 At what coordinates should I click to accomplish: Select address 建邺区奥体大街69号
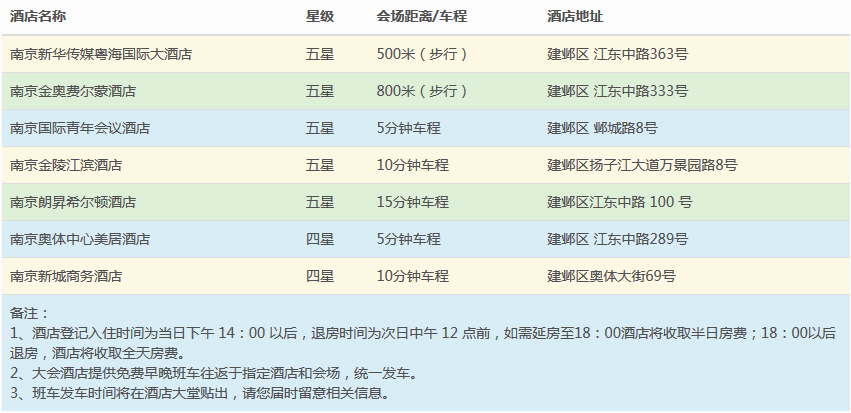pos(611,276)
